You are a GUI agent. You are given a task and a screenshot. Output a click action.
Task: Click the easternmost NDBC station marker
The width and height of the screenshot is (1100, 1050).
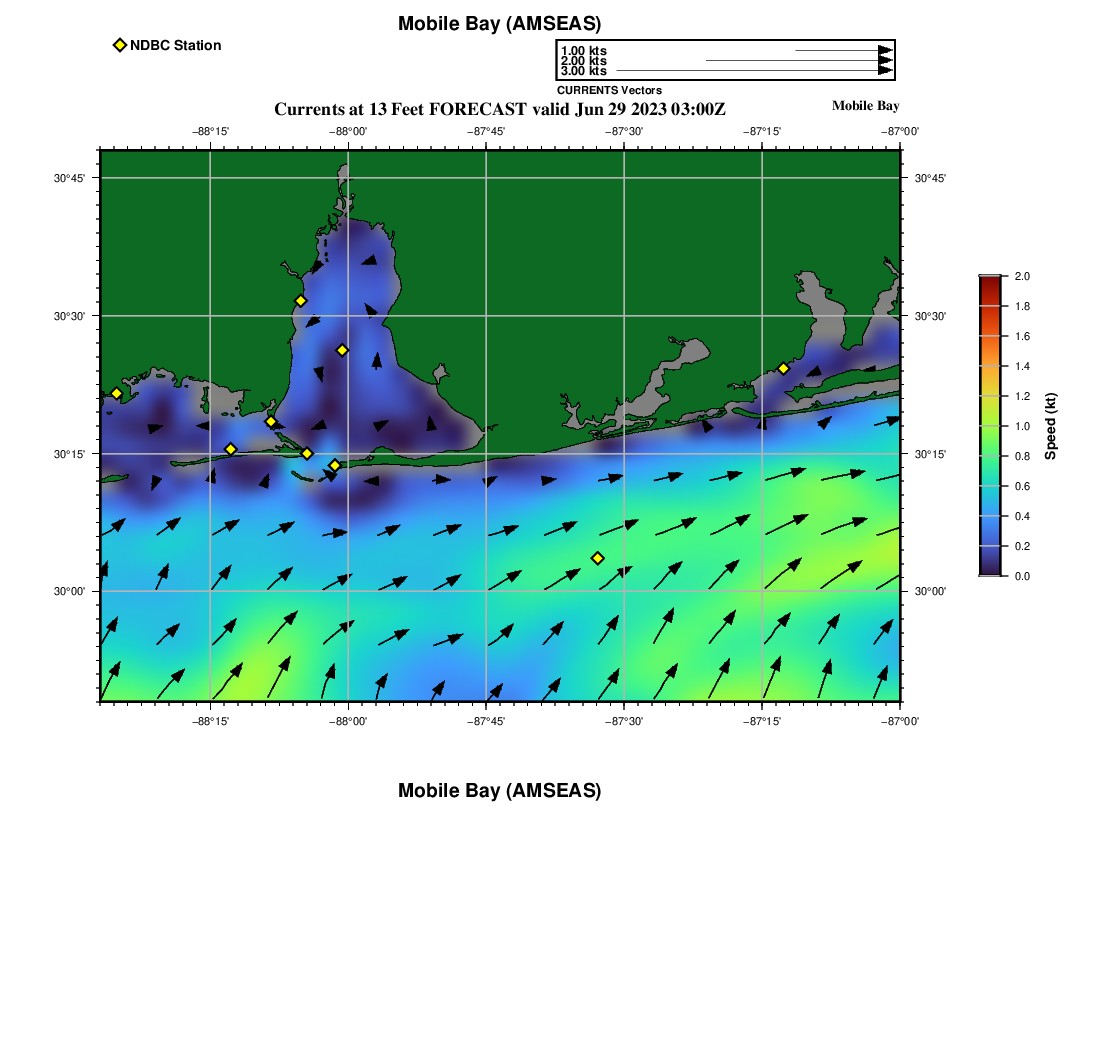[783, 368]
